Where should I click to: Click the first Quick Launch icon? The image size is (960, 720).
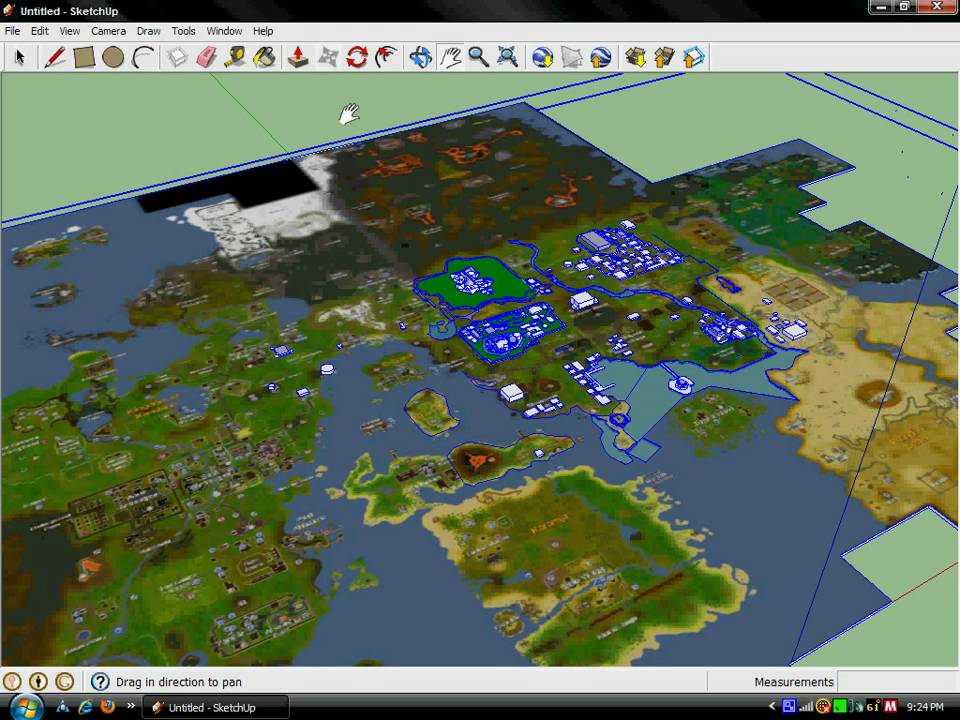[x=62, y=707]
